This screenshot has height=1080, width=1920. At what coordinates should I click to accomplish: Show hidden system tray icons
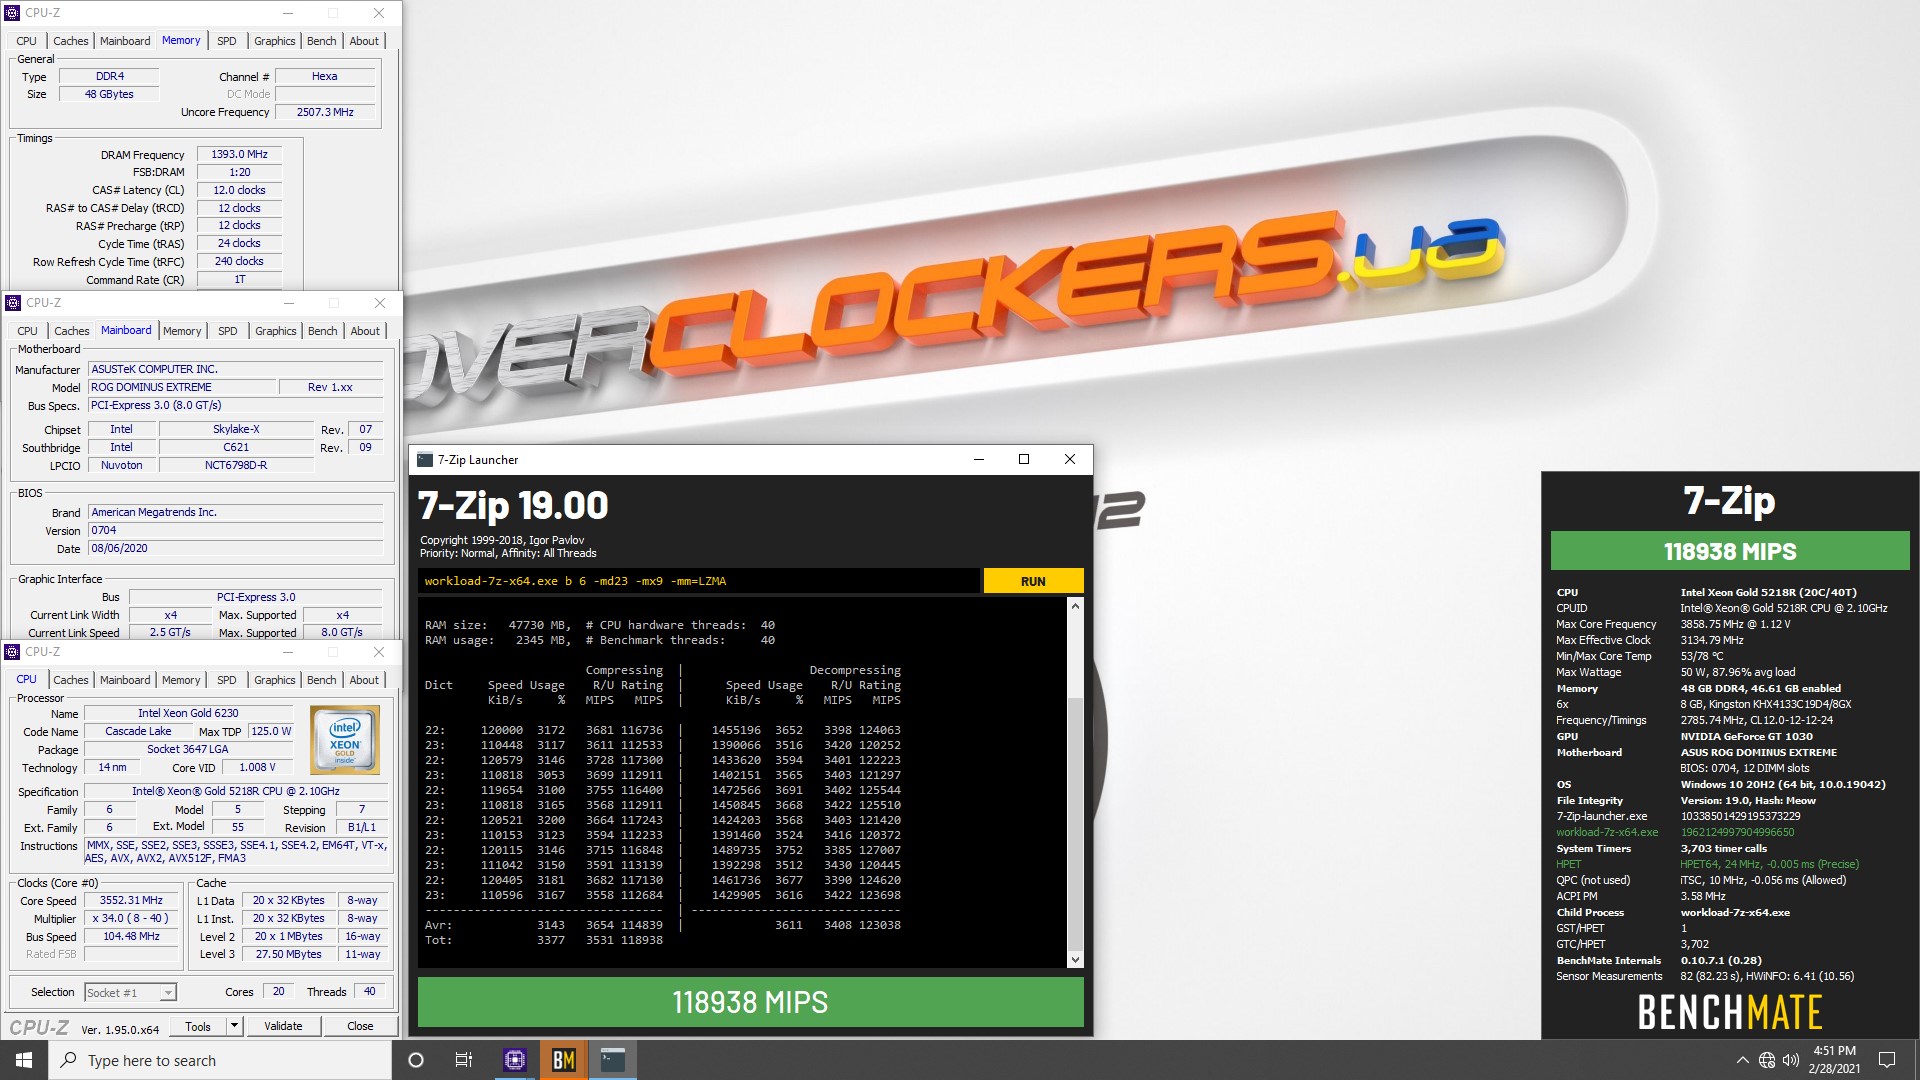tap(1742, 1060)
